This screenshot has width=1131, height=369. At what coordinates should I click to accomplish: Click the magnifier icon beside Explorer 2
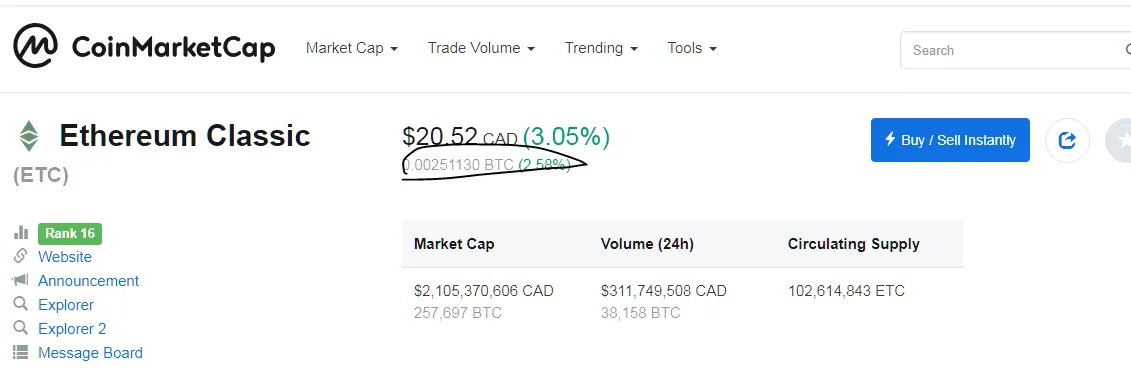pyautogui.click(x=21, y=328)
